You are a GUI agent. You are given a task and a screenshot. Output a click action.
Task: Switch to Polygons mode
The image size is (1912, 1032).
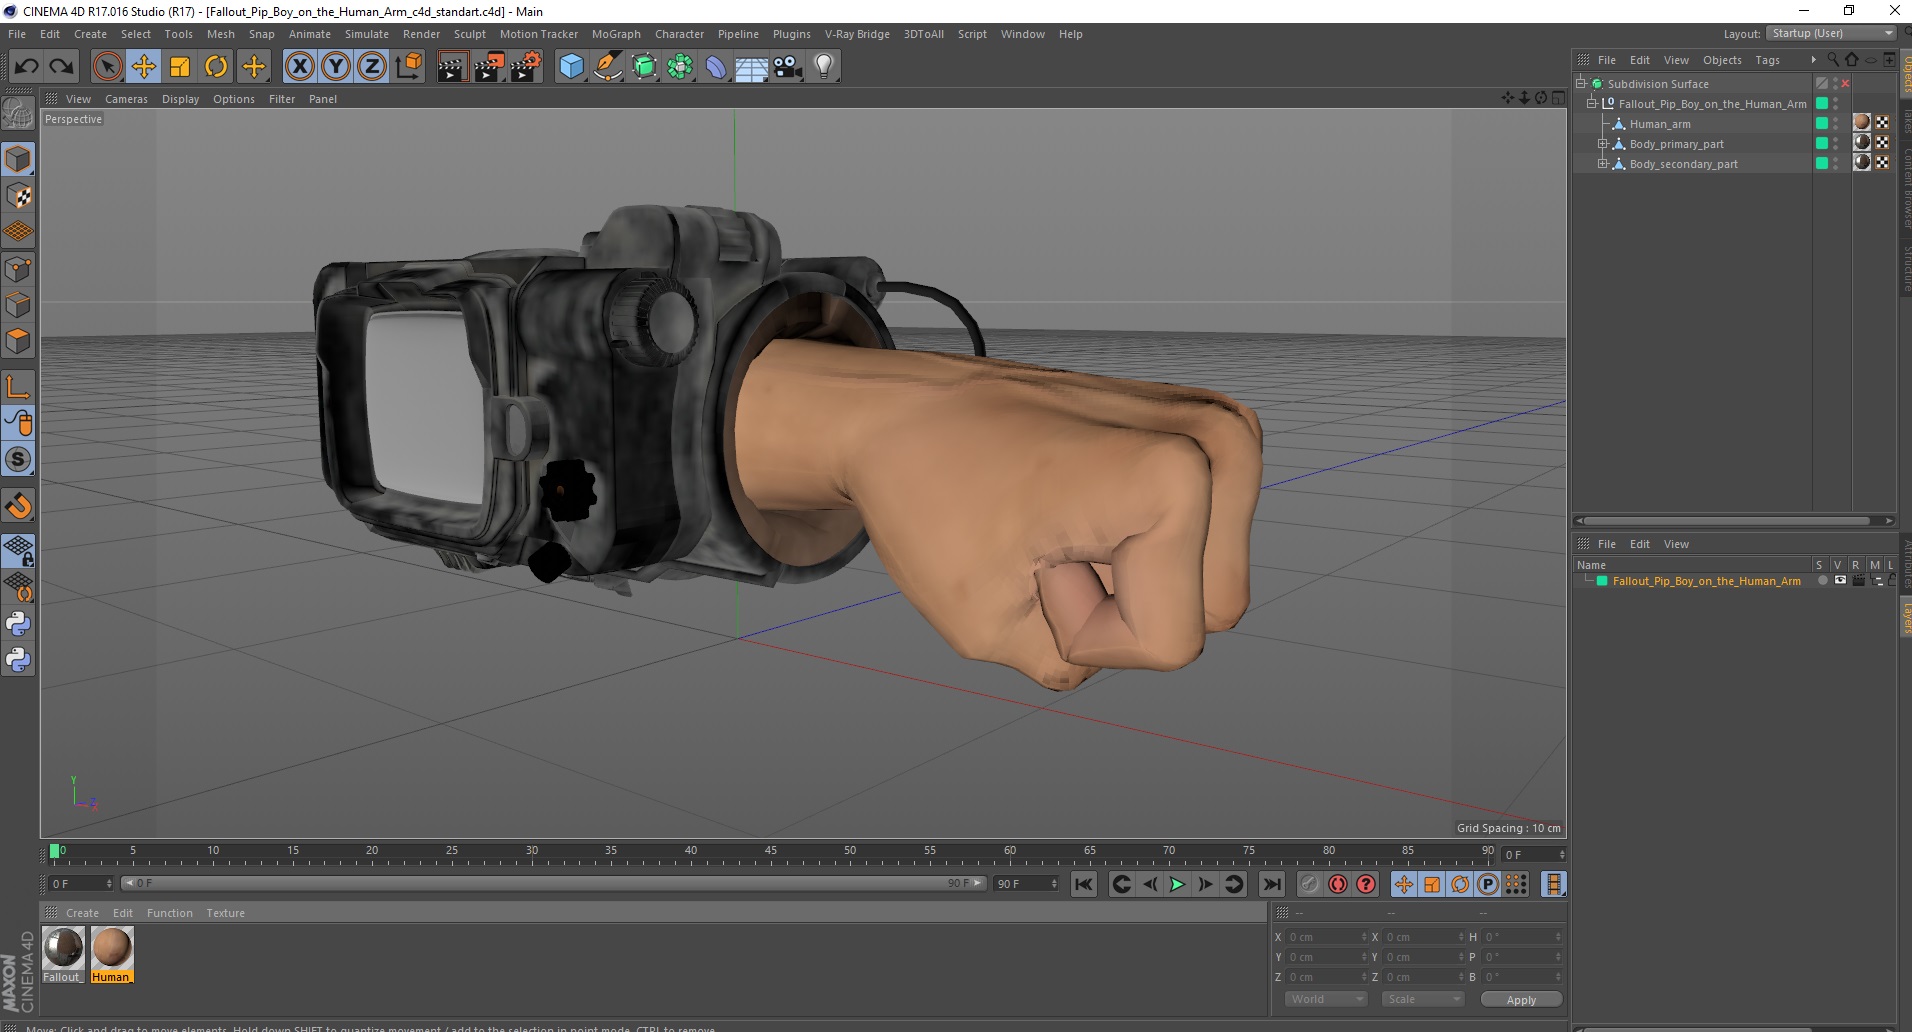tap(18, 341)
